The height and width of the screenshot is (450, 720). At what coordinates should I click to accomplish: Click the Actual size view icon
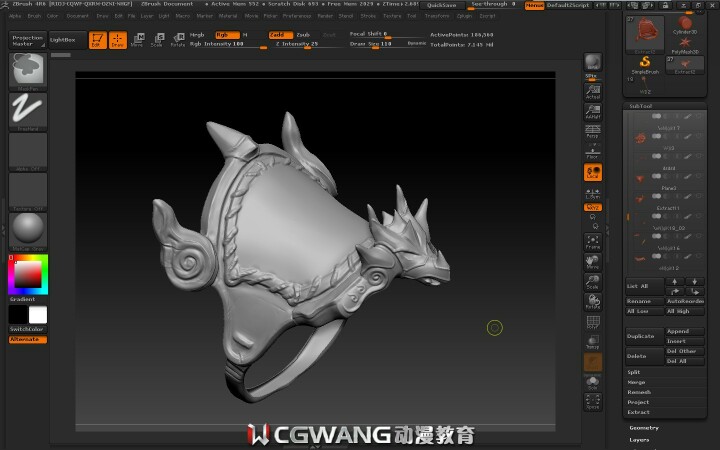593,92
